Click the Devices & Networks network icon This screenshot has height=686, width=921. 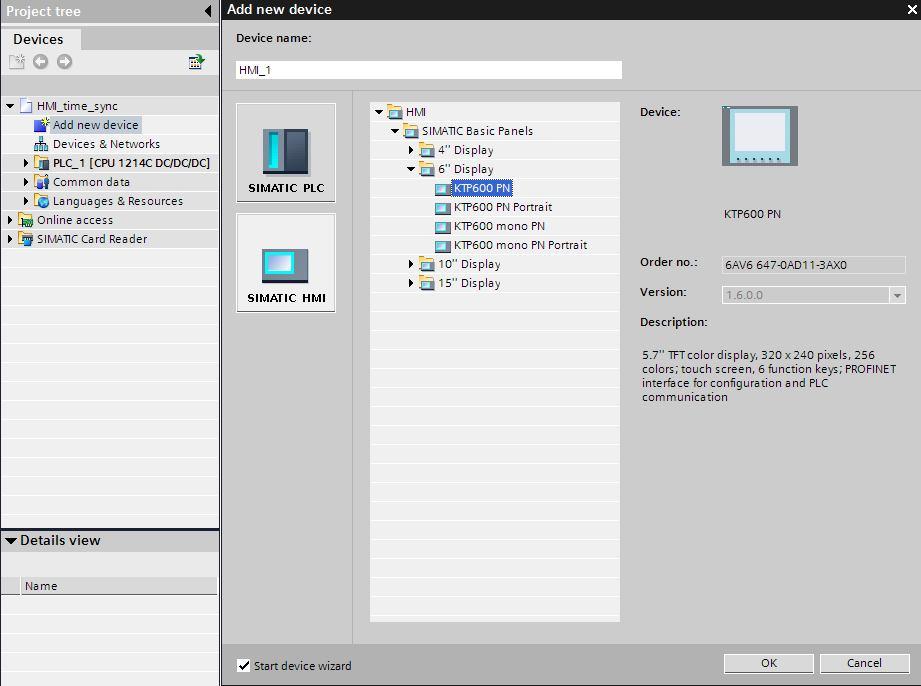pos(41,144)
